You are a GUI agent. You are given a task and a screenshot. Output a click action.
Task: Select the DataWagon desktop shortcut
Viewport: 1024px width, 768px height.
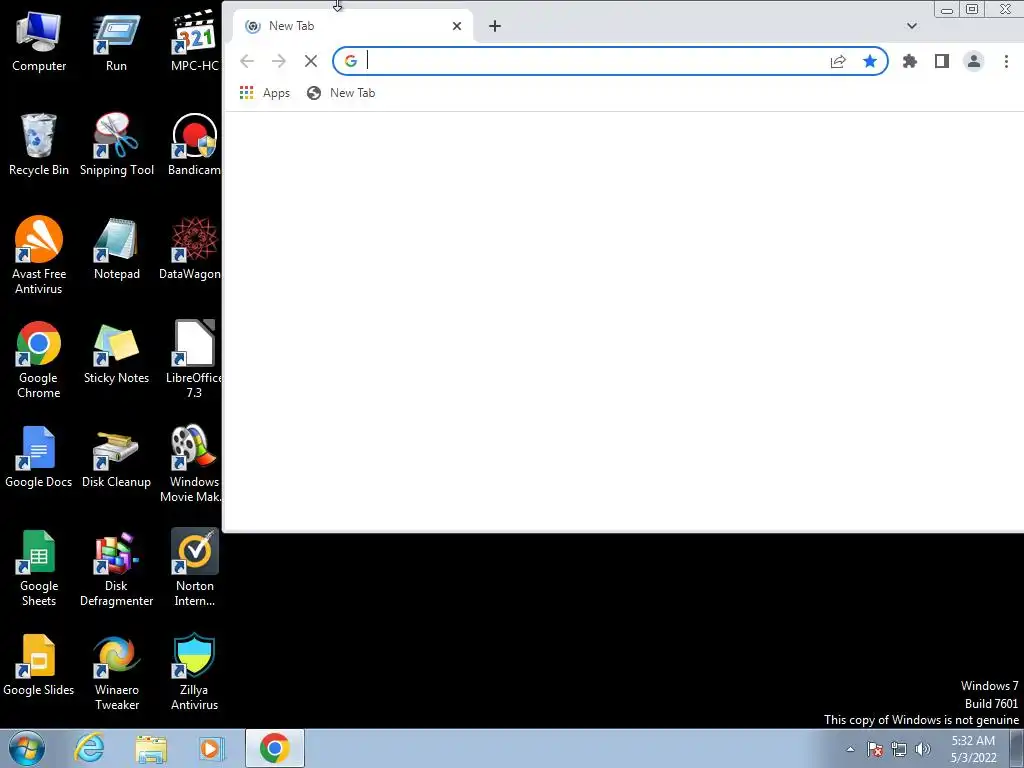[190, 248]
